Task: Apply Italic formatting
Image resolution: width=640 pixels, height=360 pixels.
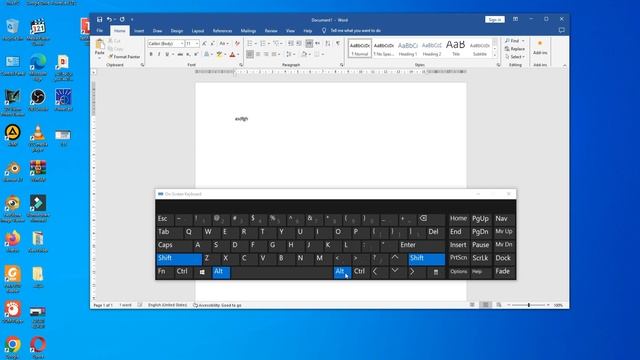Action: [159, 54]
